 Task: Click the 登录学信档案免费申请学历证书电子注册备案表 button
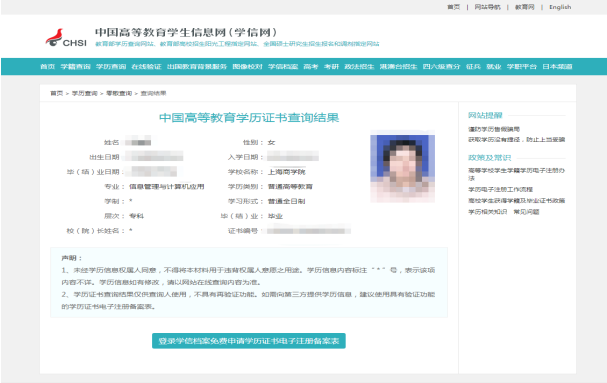pos(249,341)
